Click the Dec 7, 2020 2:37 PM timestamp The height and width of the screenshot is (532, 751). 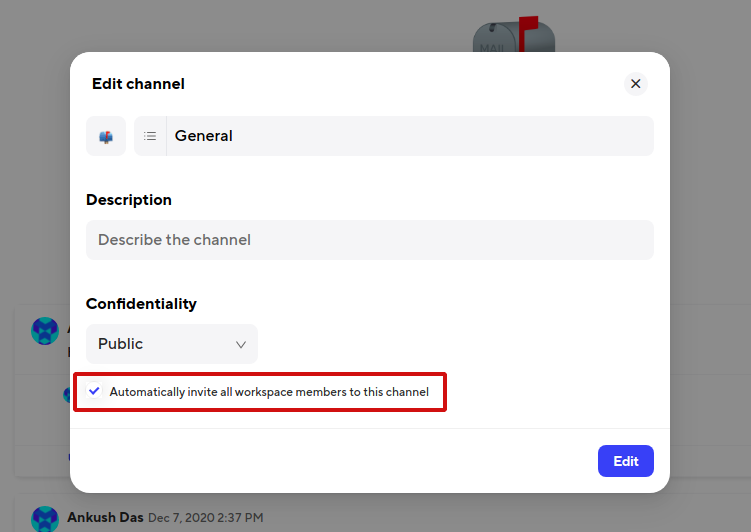pos(206,518)
